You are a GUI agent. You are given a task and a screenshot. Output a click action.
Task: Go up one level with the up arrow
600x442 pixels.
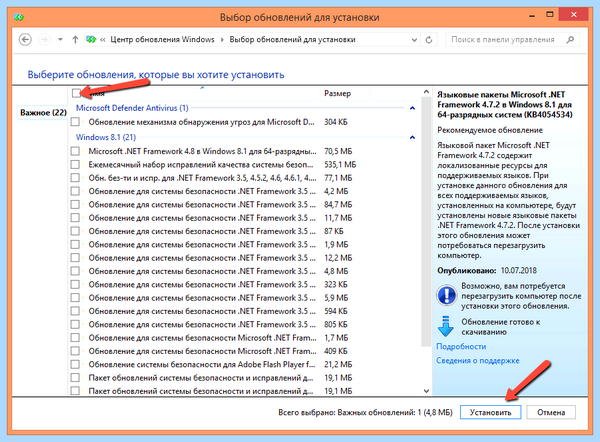pyautogui.click(x=75, y=39)
